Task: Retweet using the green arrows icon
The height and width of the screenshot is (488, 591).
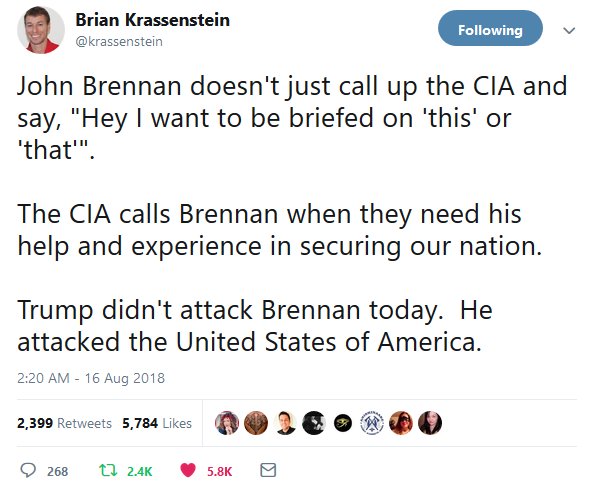Action: click(108, 470)
